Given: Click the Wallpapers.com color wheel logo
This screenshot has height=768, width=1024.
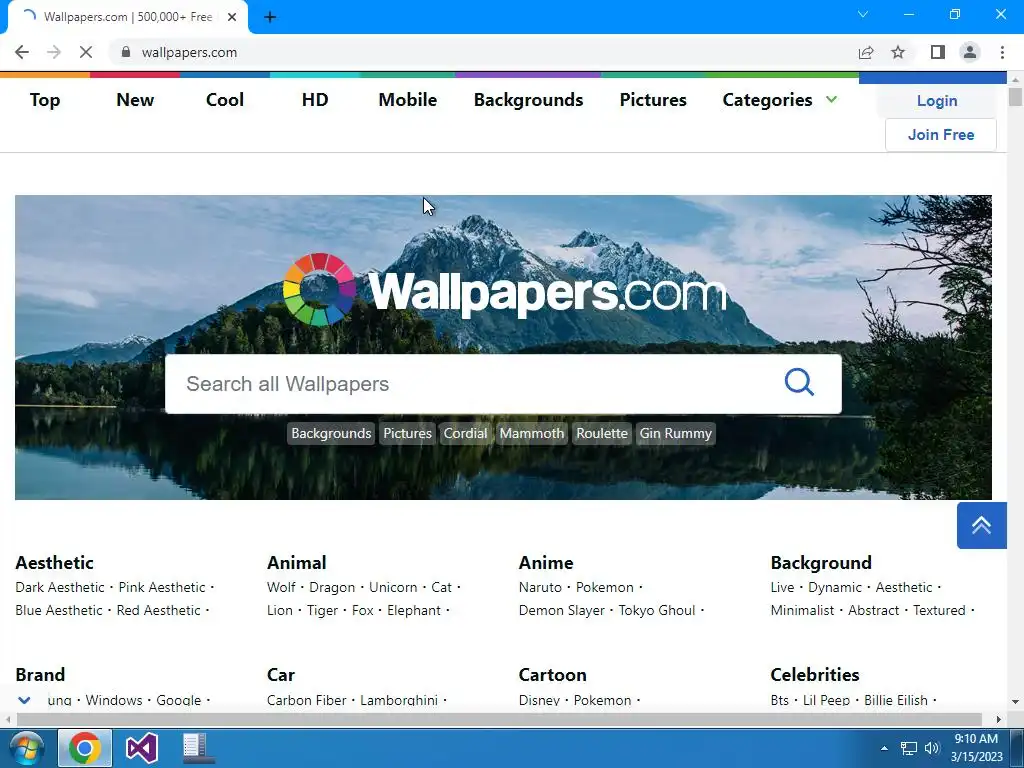Looking at the screenshot, I should click(x=319, y=289).
